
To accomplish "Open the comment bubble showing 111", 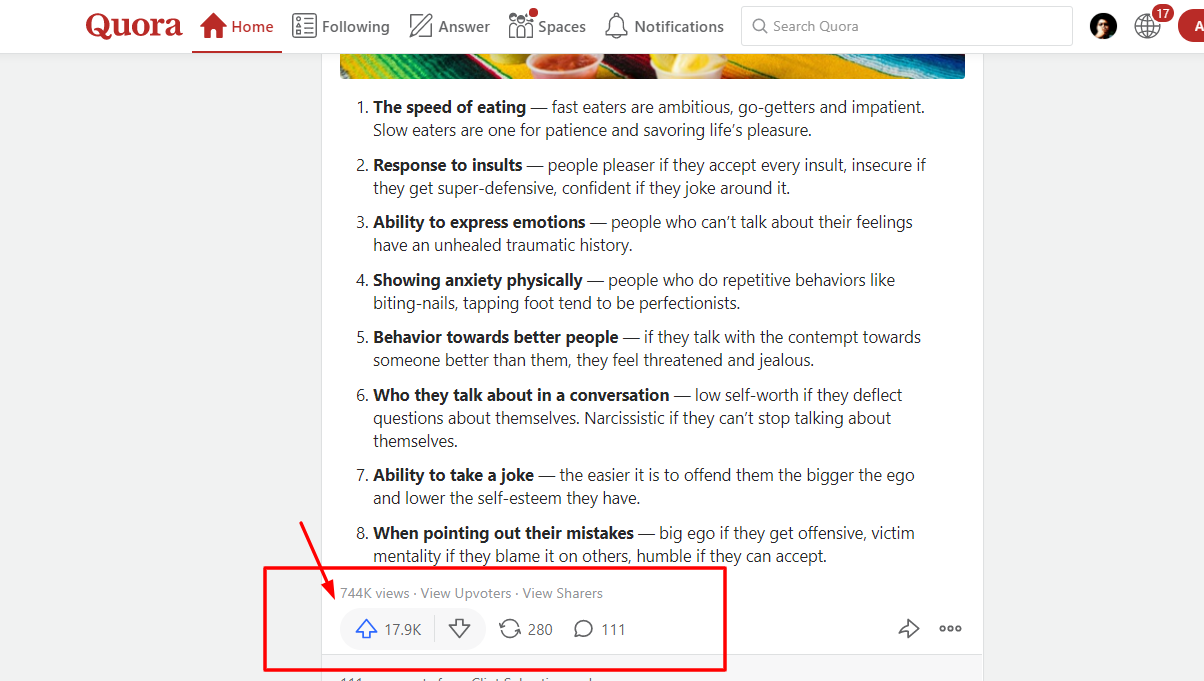I will coord(583,628).
